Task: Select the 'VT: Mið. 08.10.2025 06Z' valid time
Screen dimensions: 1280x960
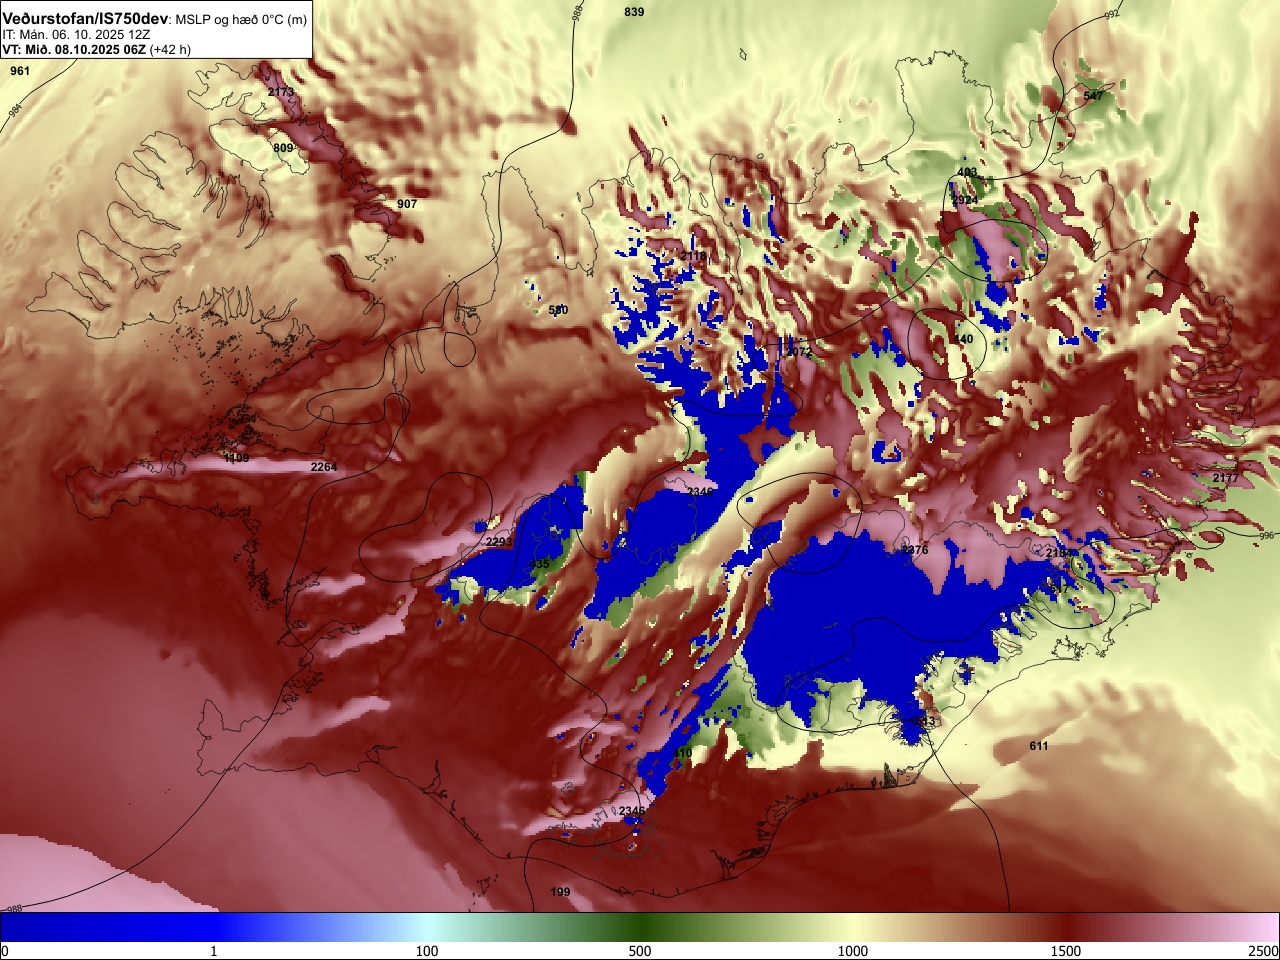Action: (74, 49)
